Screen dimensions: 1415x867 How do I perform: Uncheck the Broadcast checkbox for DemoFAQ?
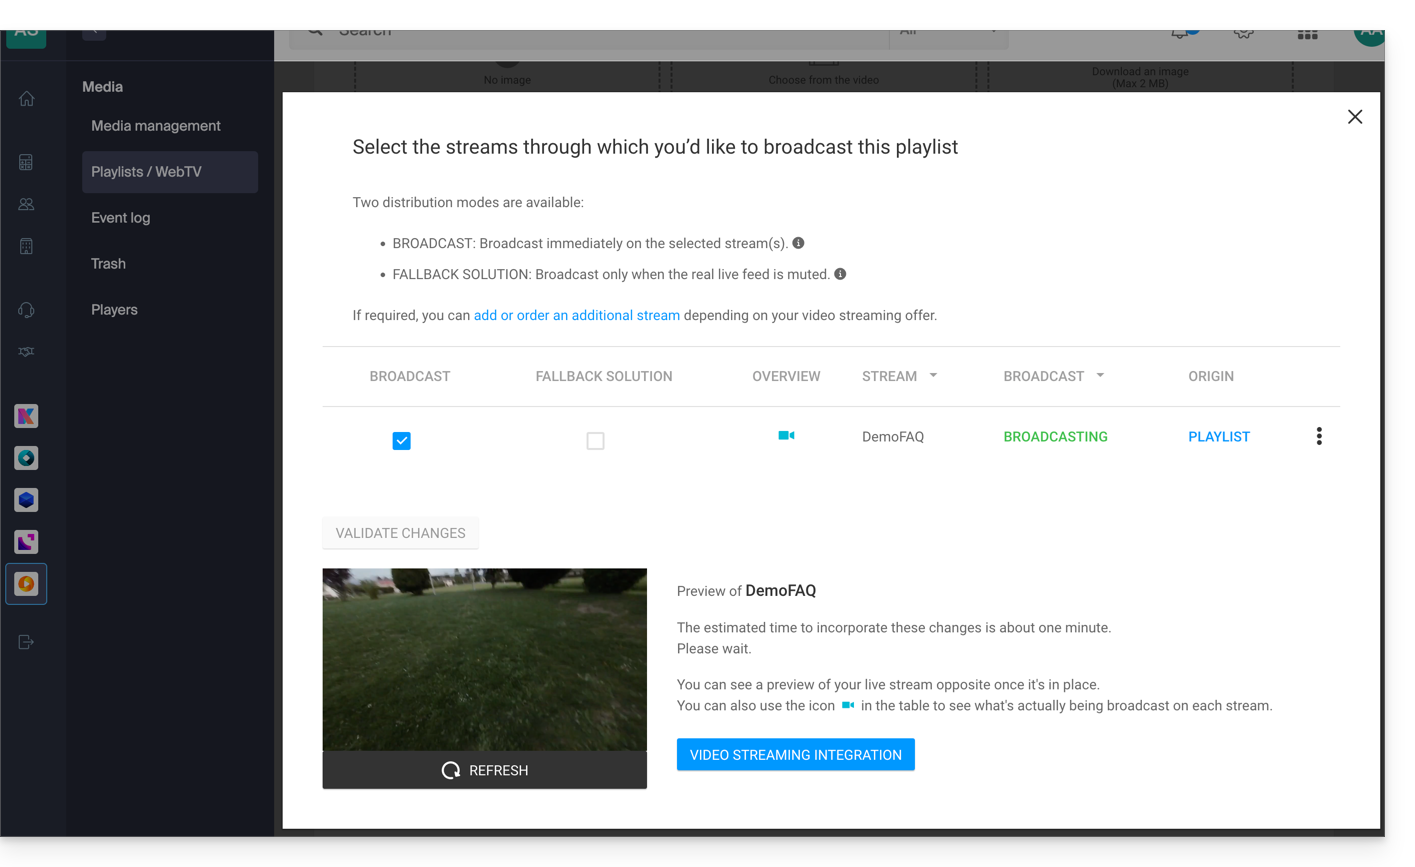(401, 441)
